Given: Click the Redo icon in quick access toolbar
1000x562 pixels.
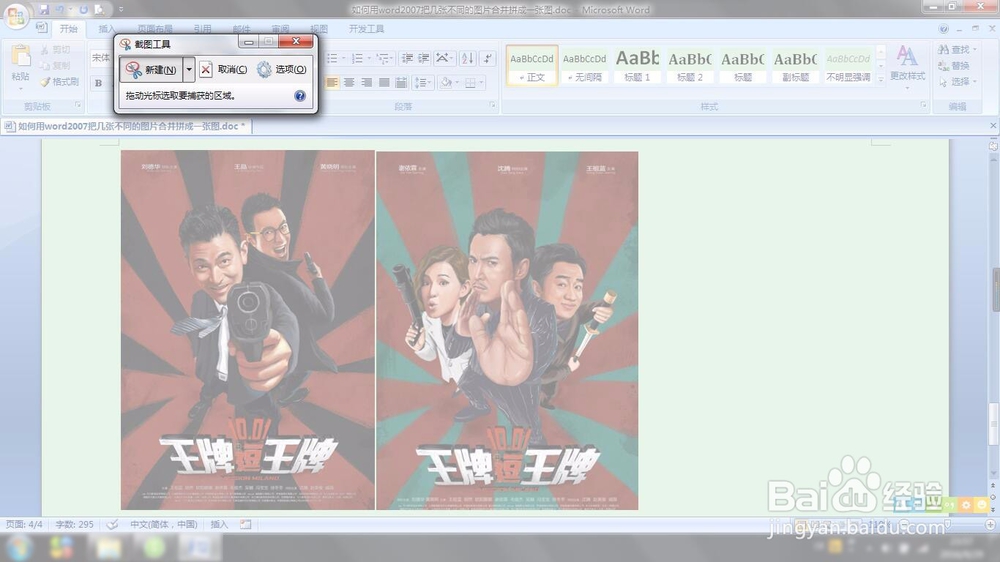Looking at the screenshot, I should pyautogui.click(x=83, y=10).
